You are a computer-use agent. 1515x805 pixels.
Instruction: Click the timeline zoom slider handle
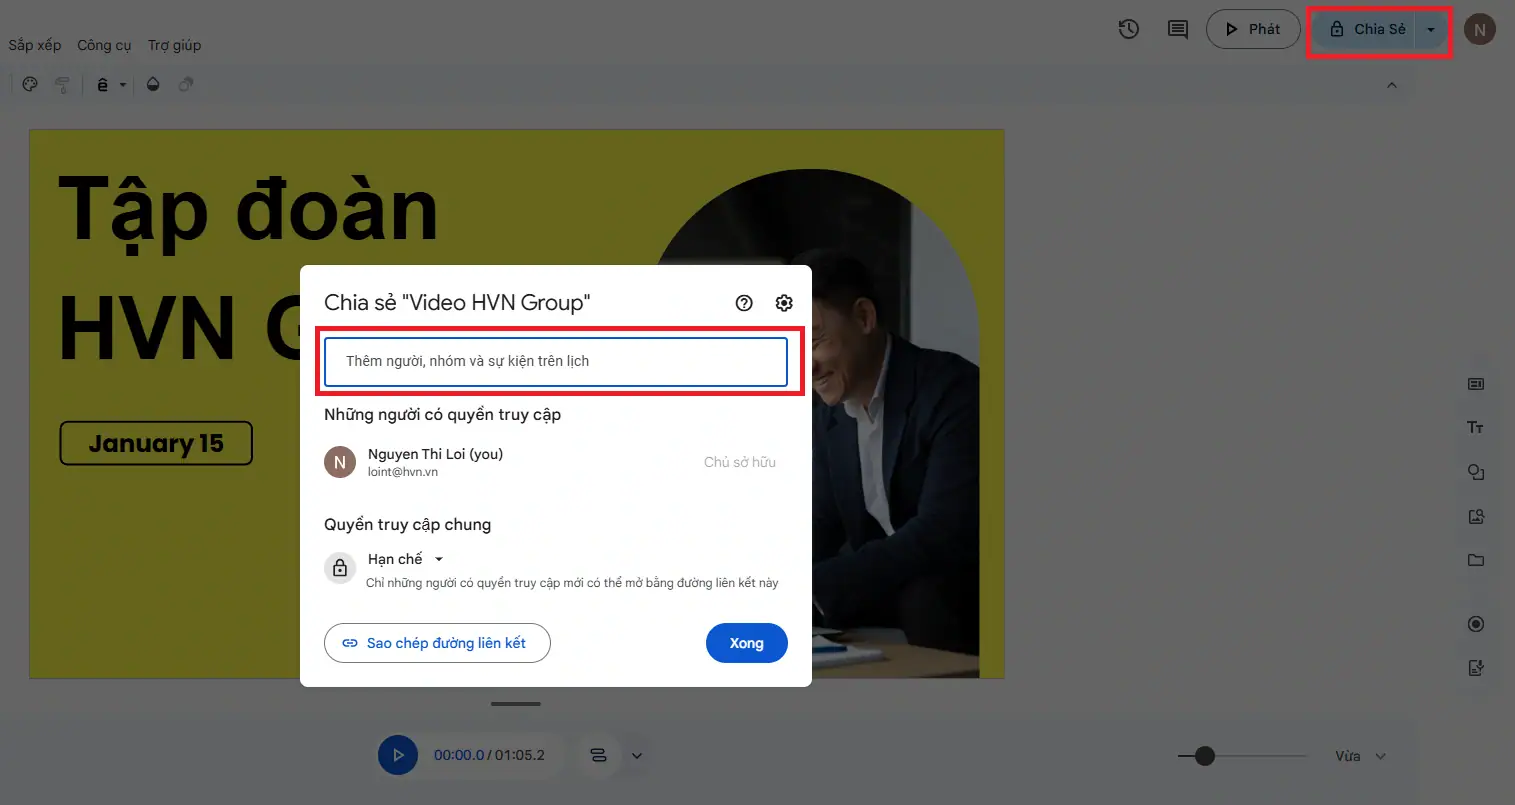(1205, 756)
